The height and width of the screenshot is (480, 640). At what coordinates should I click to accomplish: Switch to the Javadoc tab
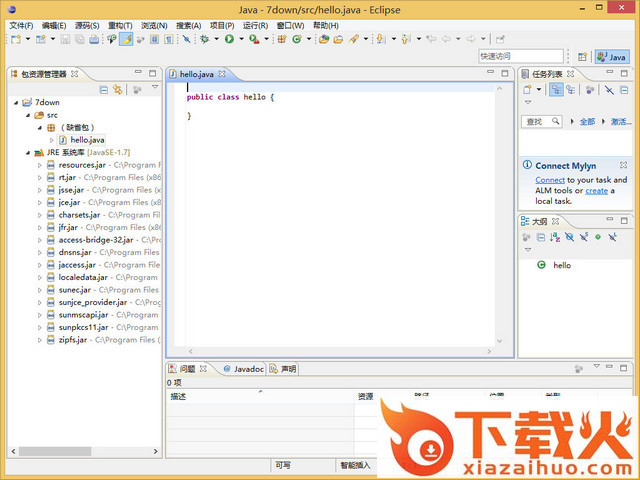pos(244,369)
